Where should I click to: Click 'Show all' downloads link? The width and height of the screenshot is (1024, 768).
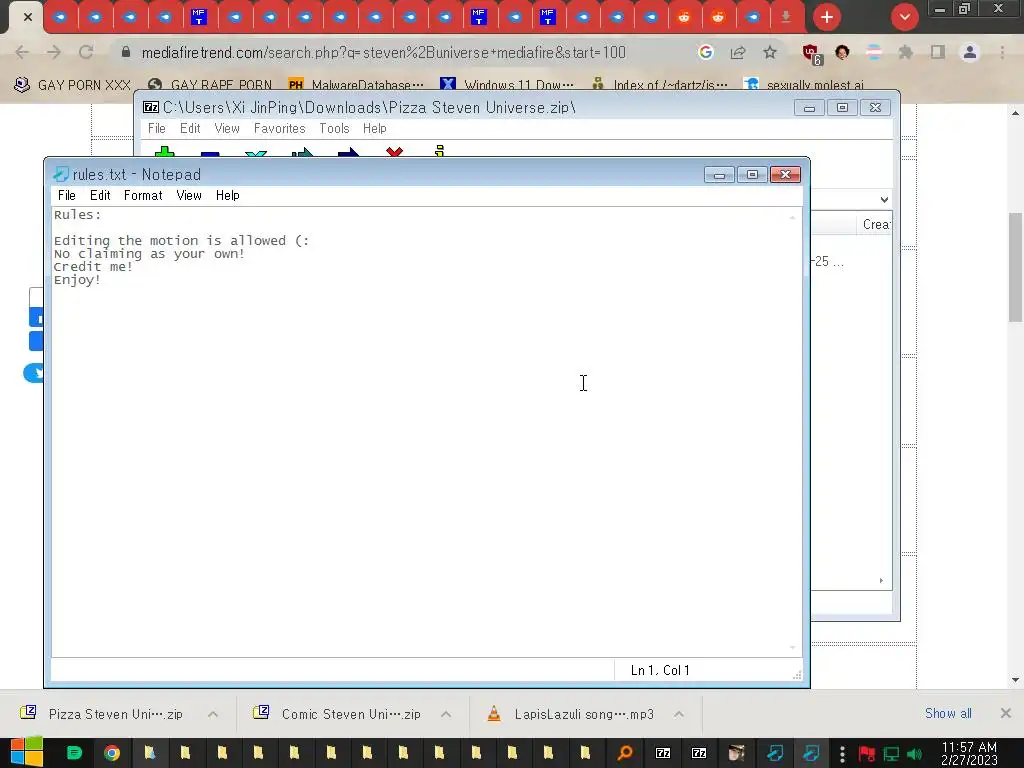[948, 714]
